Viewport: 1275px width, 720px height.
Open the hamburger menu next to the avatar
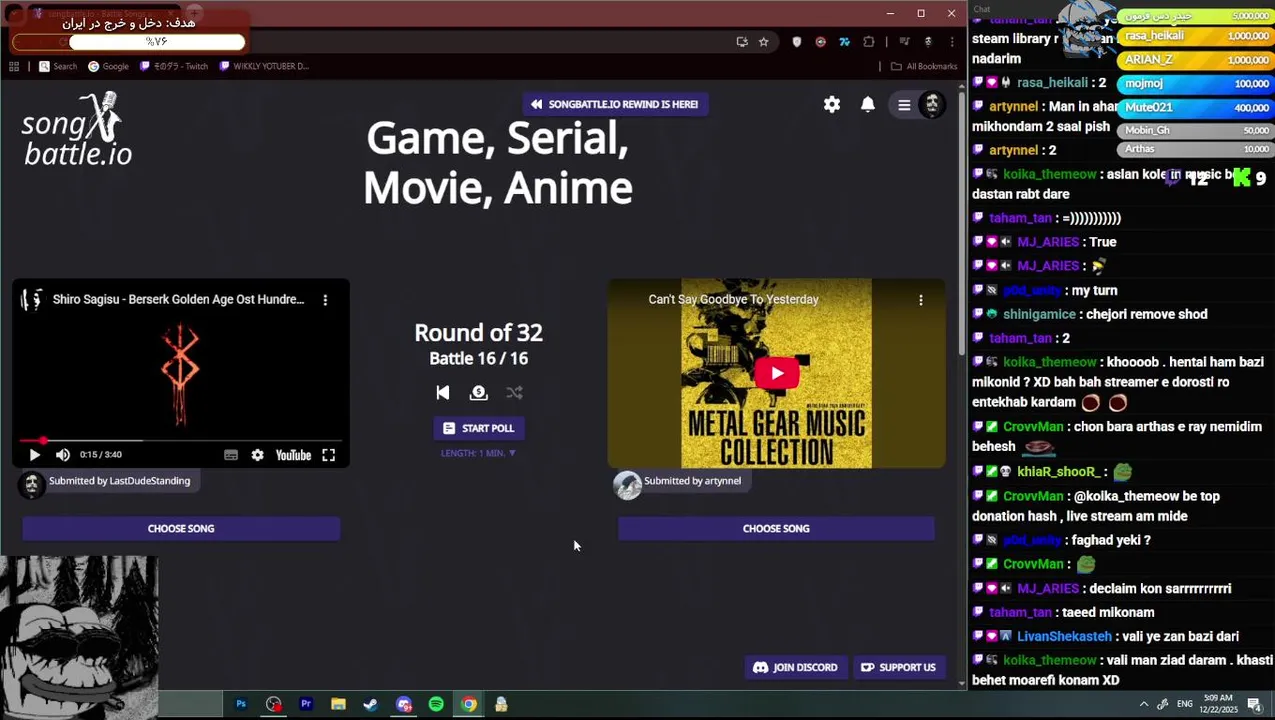pos(904,104)
